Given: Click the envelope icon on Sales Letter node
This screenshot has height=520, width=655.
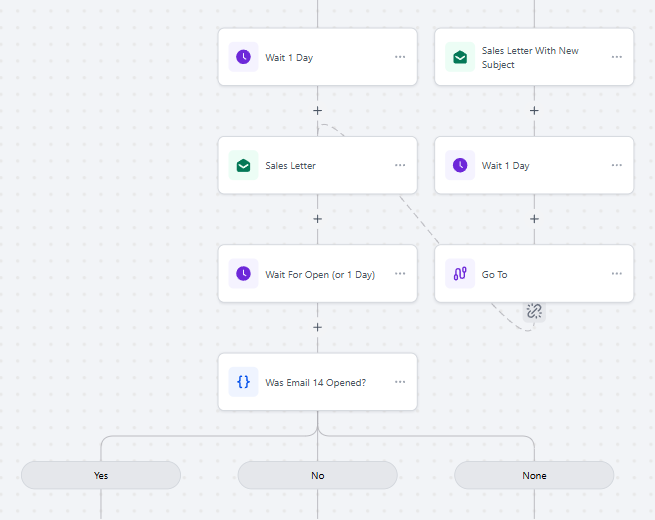Looking at the screenshot, I should [x=243, y=165].
